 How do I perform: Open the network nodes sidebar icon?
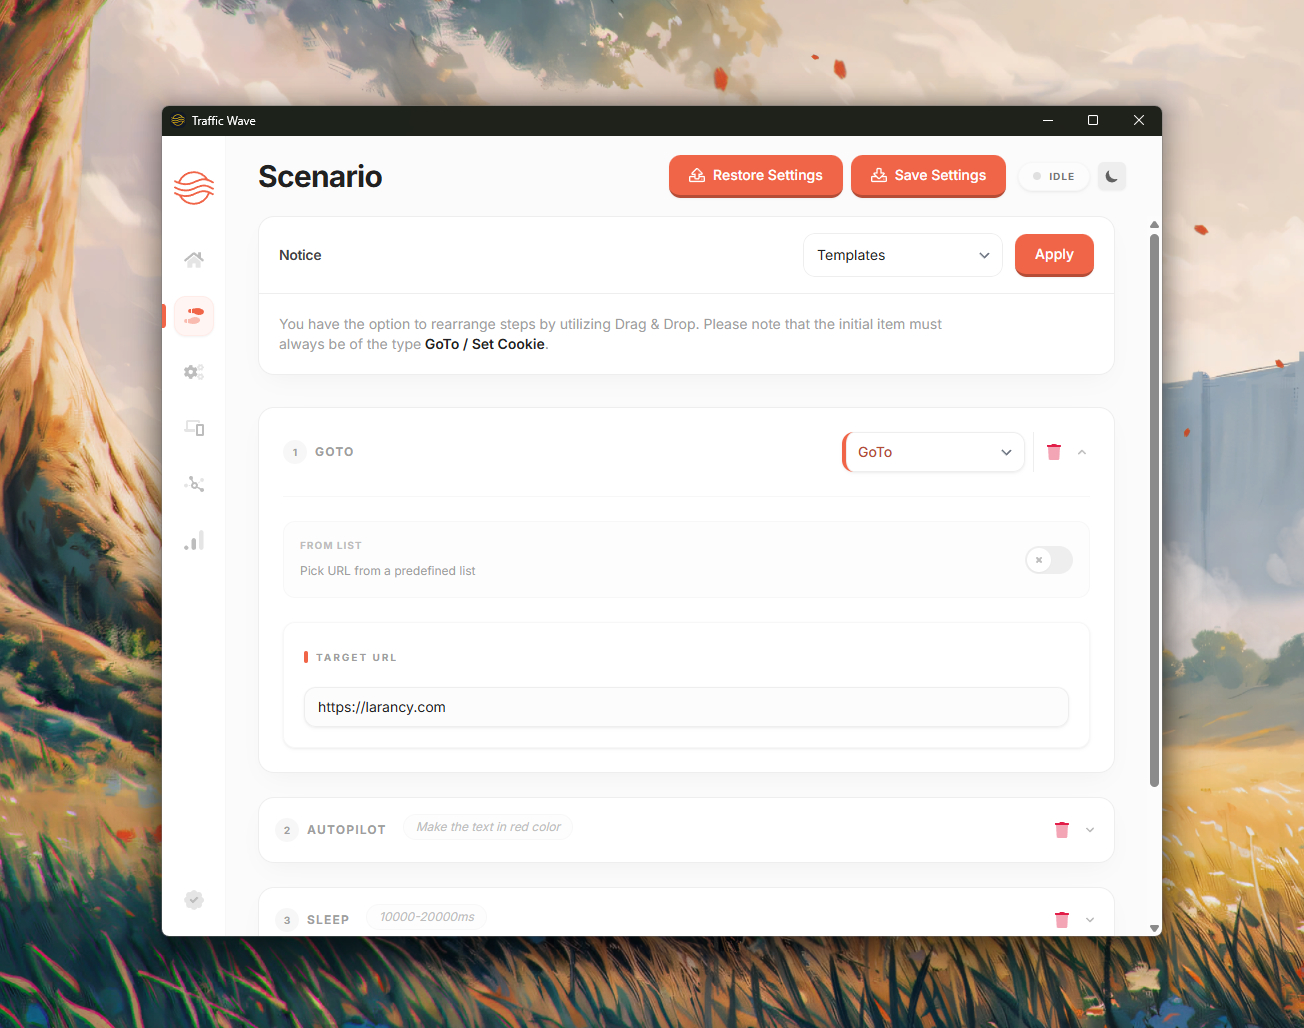pos(194,484)
